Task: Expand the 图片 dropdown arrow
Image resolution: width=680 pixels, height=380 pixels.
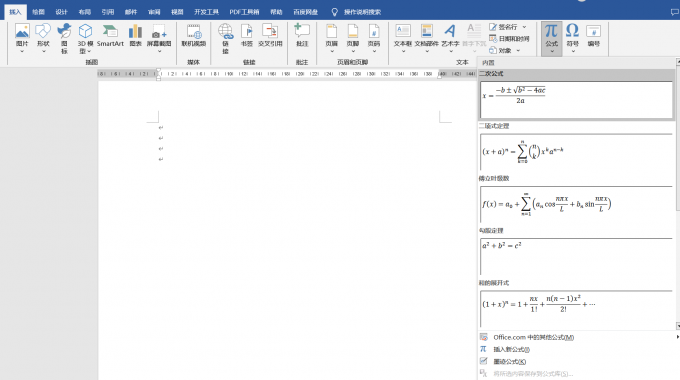Action: 22,51
